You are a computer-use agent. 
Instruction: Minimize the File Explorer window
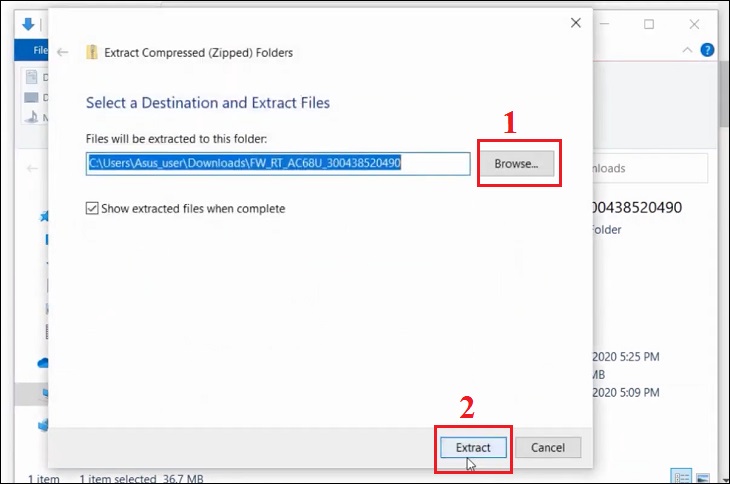tap(605, 24)
